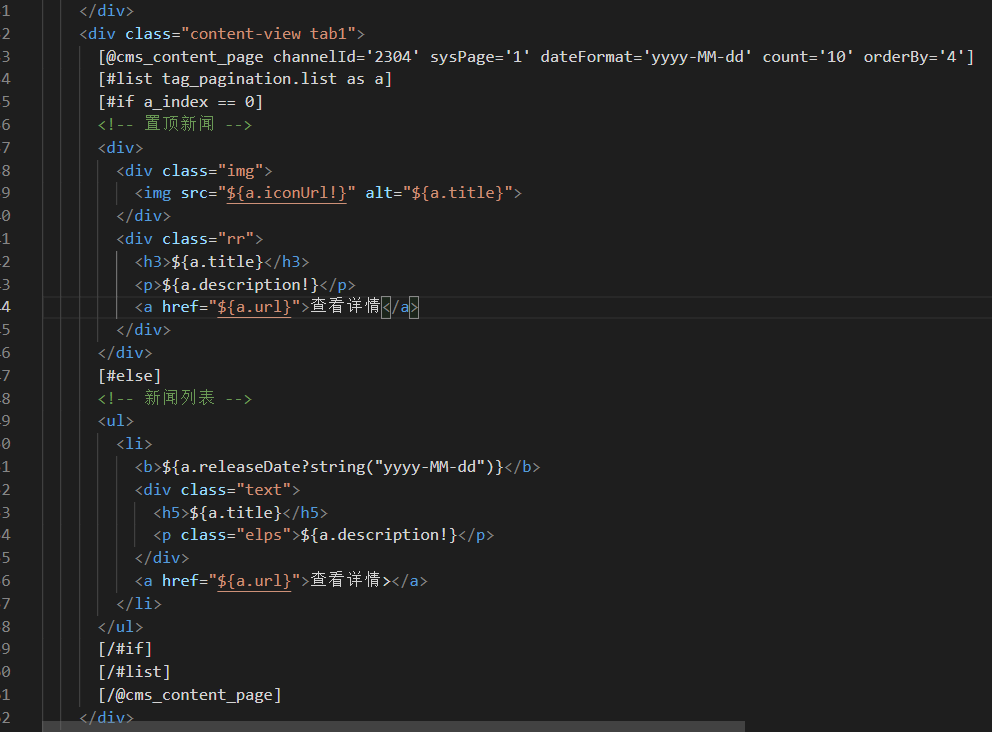992x732 pixels.
Task: Click the h3 ${a.title} line
Action: (222, 262)
